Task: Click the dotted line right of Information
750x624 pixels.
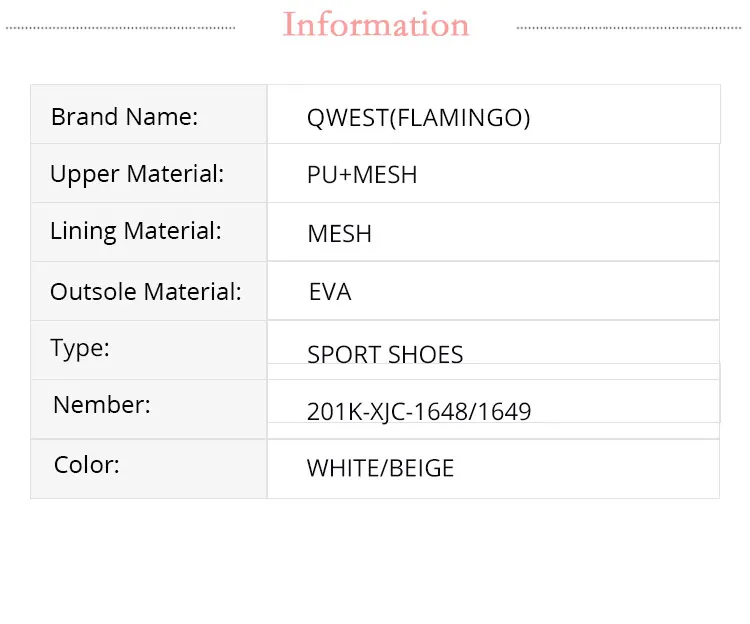Action: [x=632, y=28]
